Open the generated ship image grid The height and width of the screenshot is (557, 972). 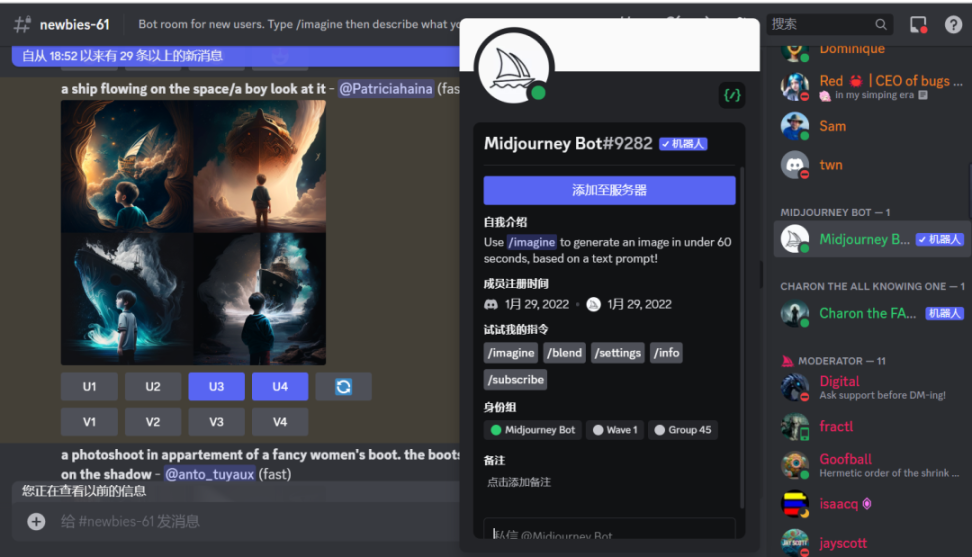click(x=193, y=232)
